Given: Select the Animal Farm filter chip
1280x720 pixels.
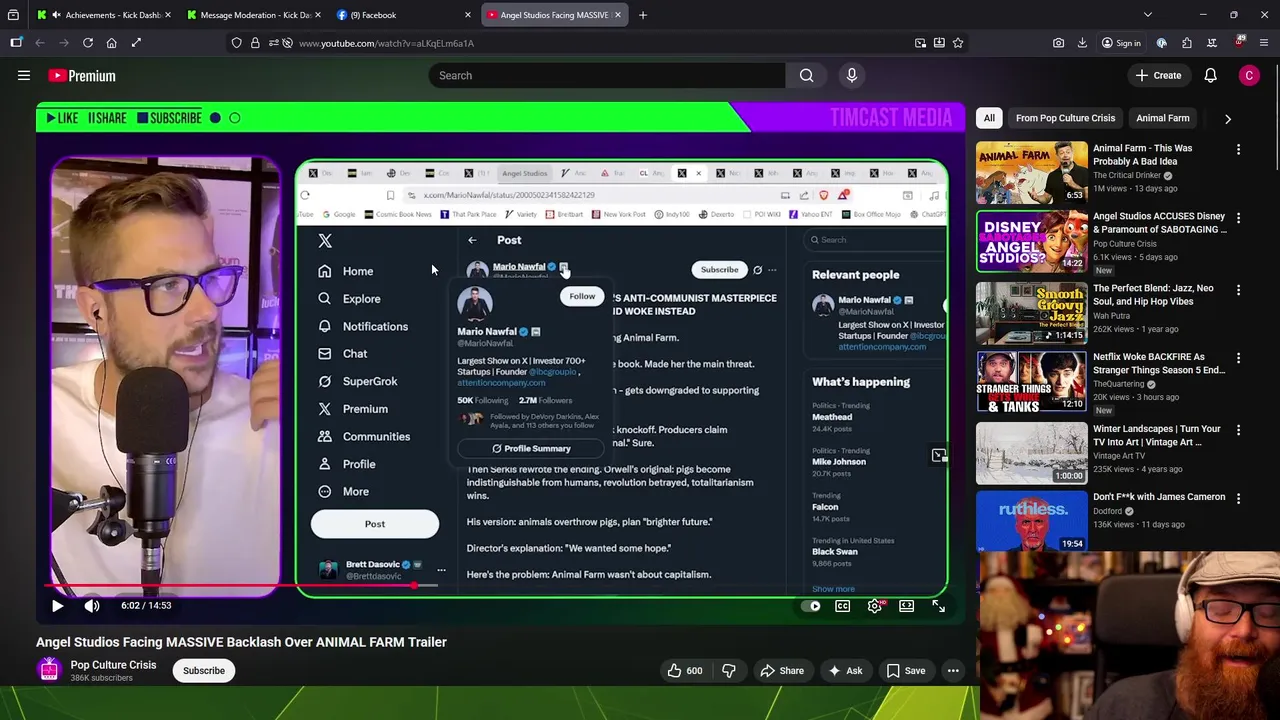Looking at the screenshot, I should click(1162, 118).
